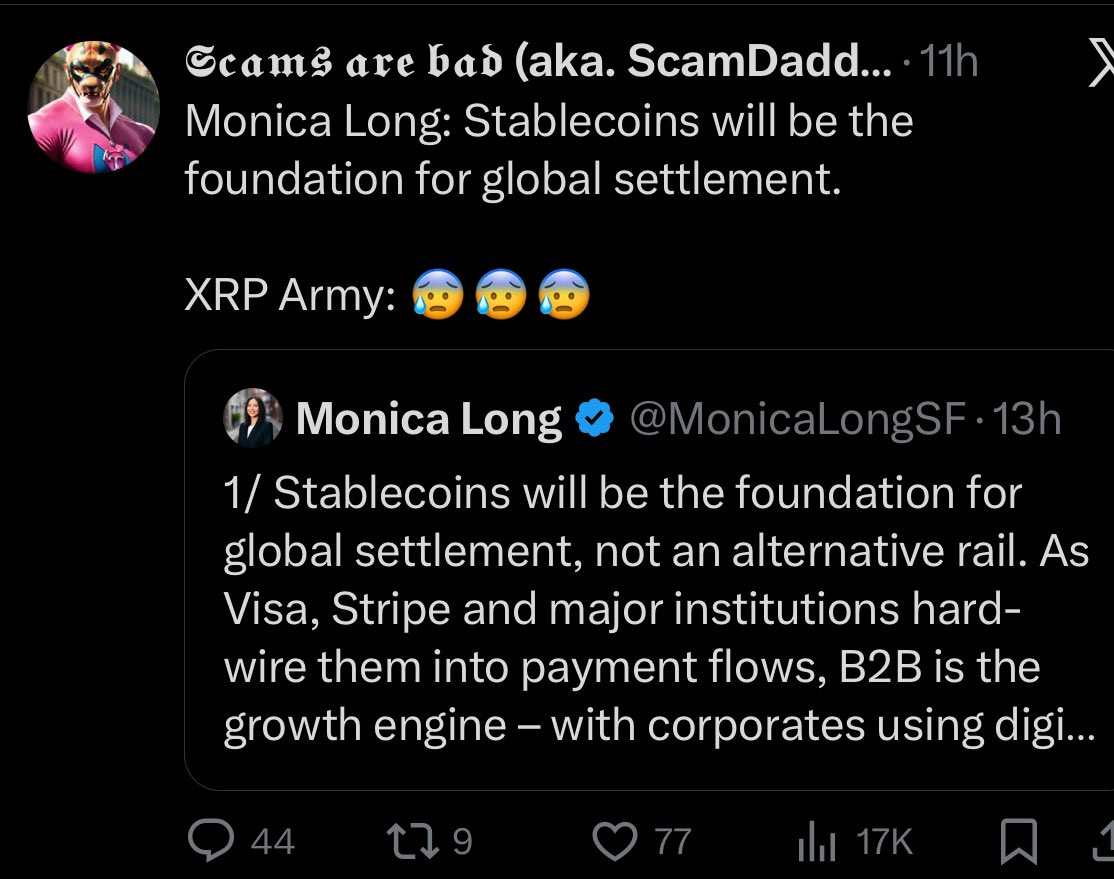
Task: Like the post with the heart icon
Action: click(x=614, y=841)
